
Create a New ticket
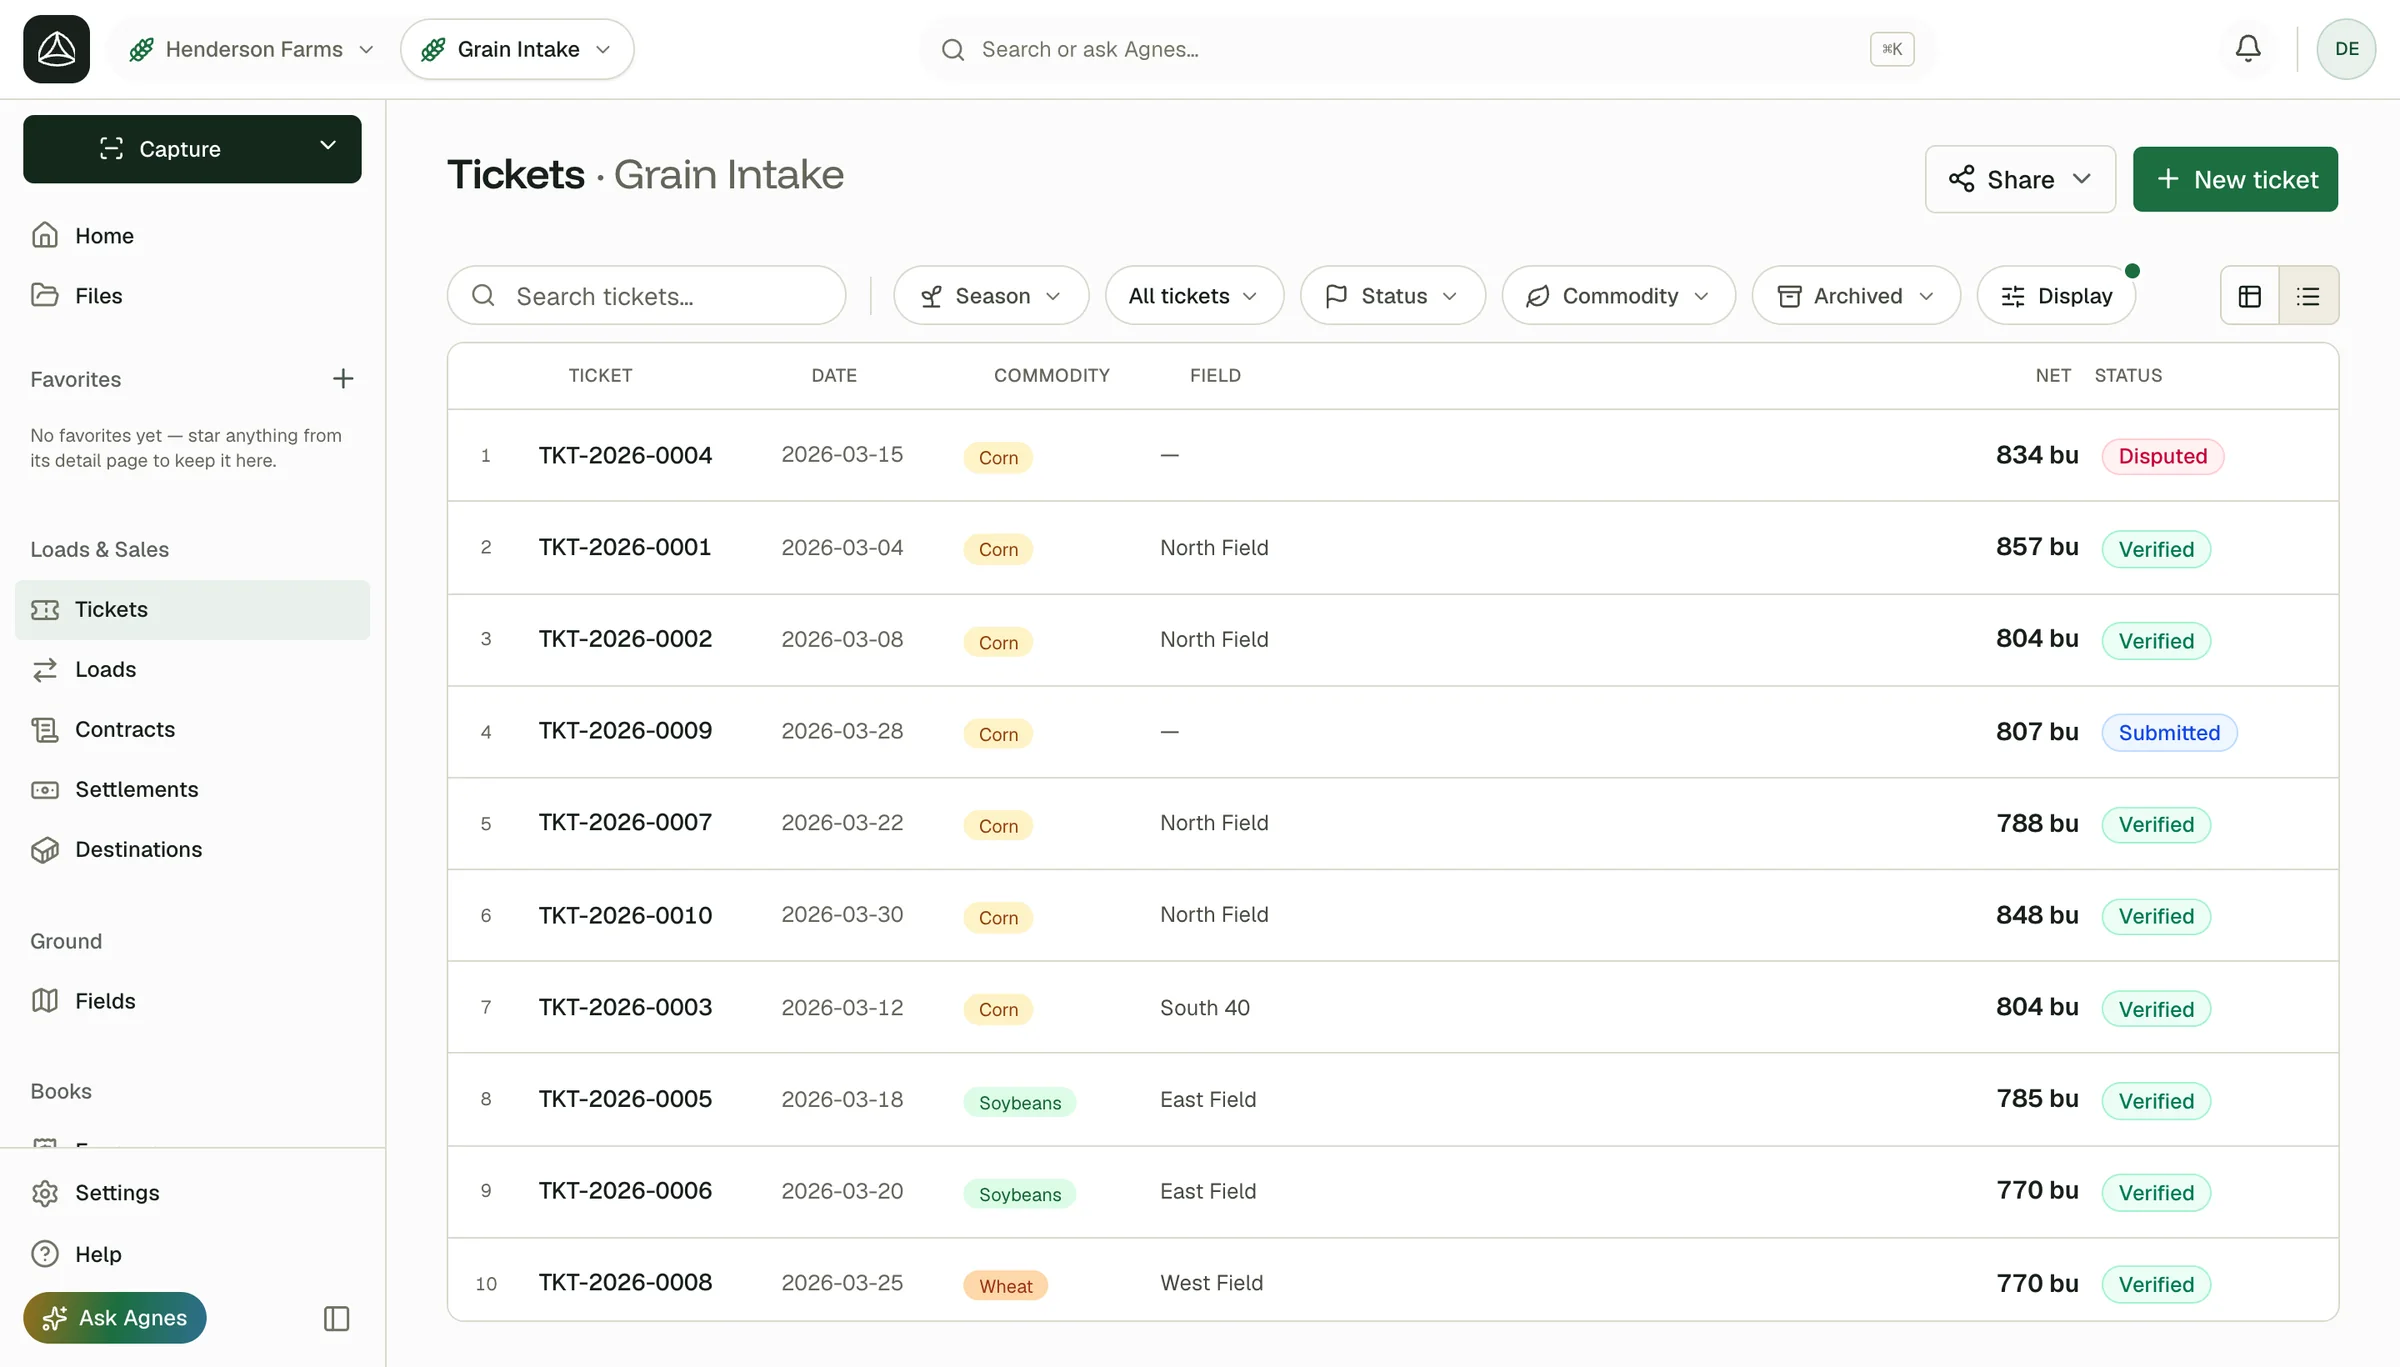2235,179
